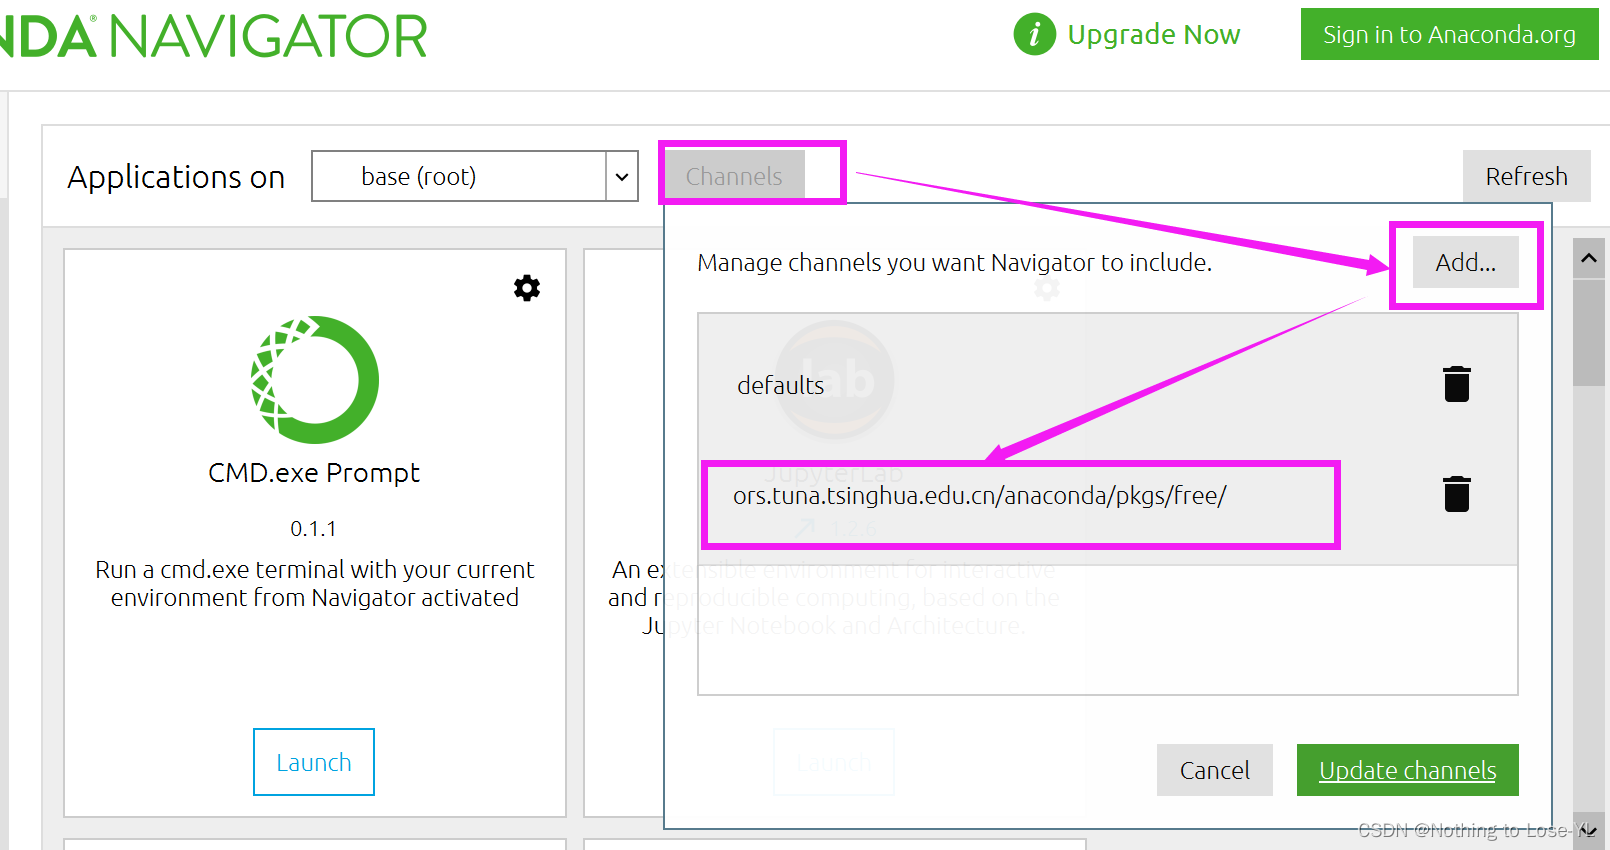Click the Anaconda Navigator logo title
The width and height of the screenshot is (1610, 850).
click(x=213, y=37)
